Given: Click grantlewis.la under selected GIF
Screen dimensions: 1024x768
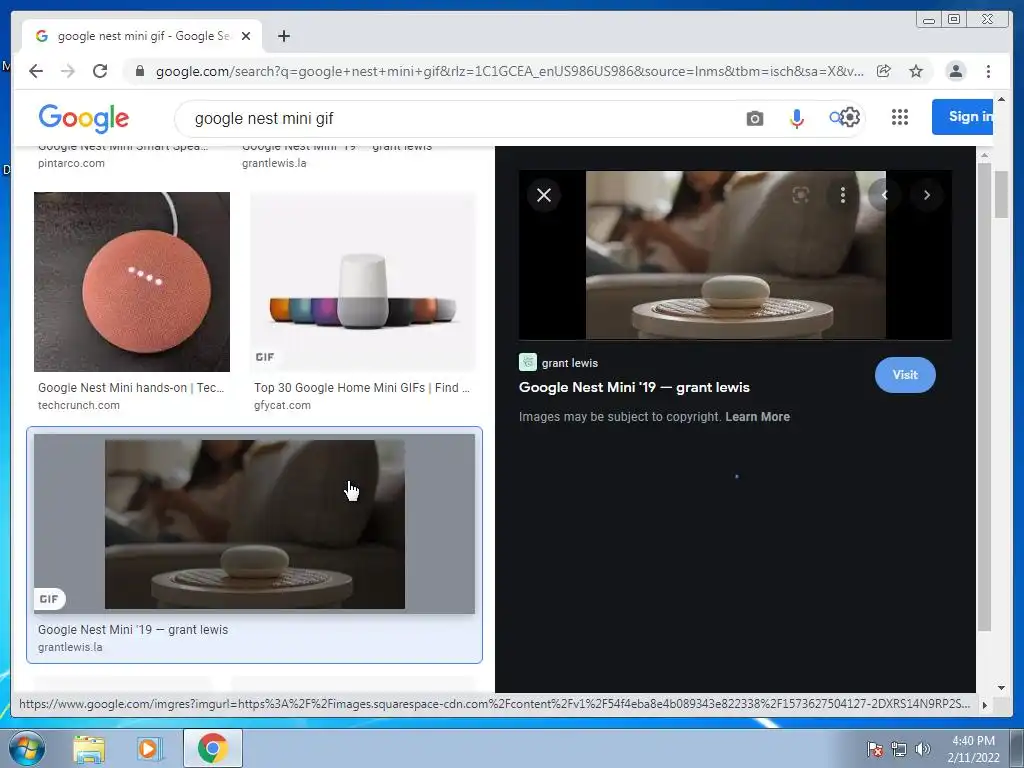Looking at the screenshot, I should [70, 647].
